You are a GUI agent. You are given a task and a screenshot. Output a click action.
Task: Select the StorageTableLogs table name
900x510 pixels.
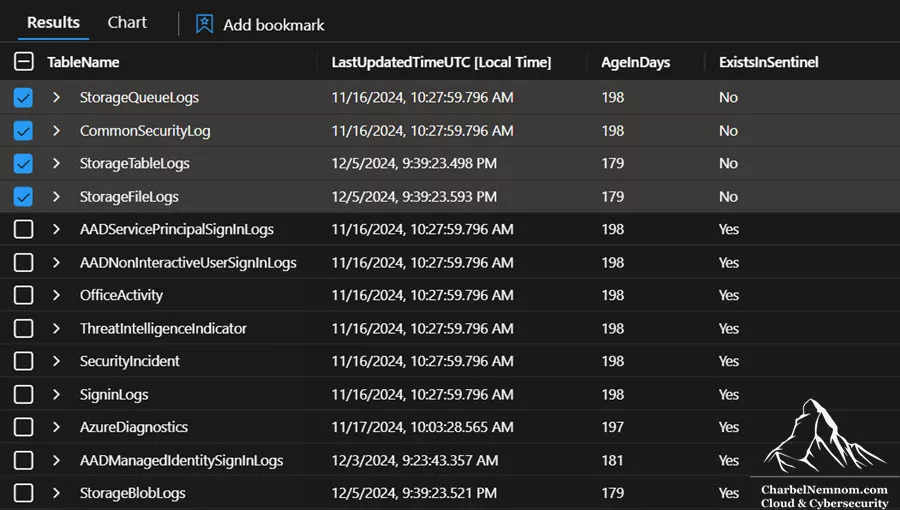pos(134,163)
